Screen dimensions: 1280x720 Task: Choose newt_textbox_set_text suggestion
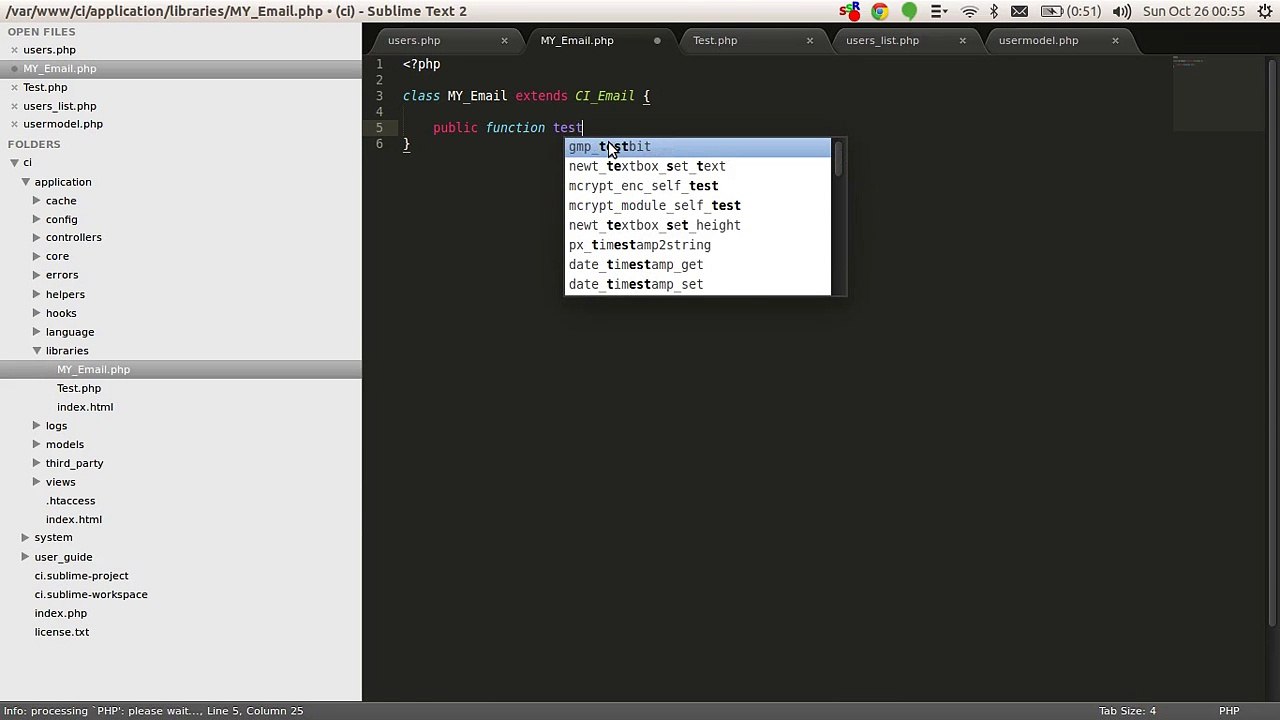tap(698, 167)
